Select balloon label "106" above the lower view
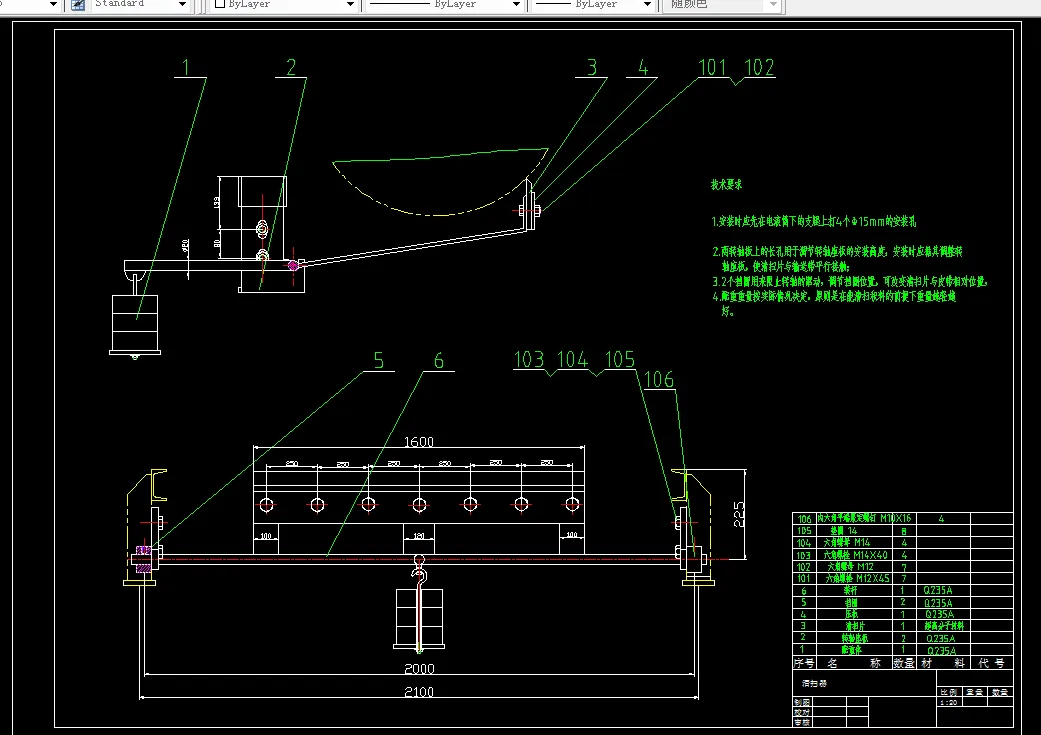This screenshot has width=1041, height=735. (x=659, y=380)
